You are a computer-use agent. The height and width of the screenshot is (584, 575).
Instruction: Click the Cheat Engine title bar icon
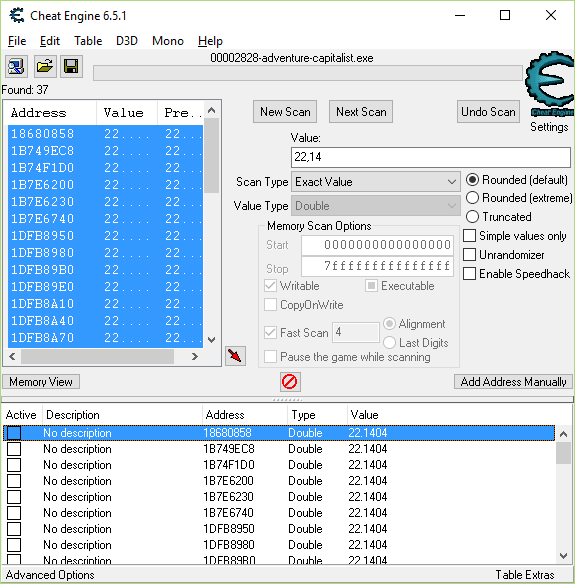(17, 16)
